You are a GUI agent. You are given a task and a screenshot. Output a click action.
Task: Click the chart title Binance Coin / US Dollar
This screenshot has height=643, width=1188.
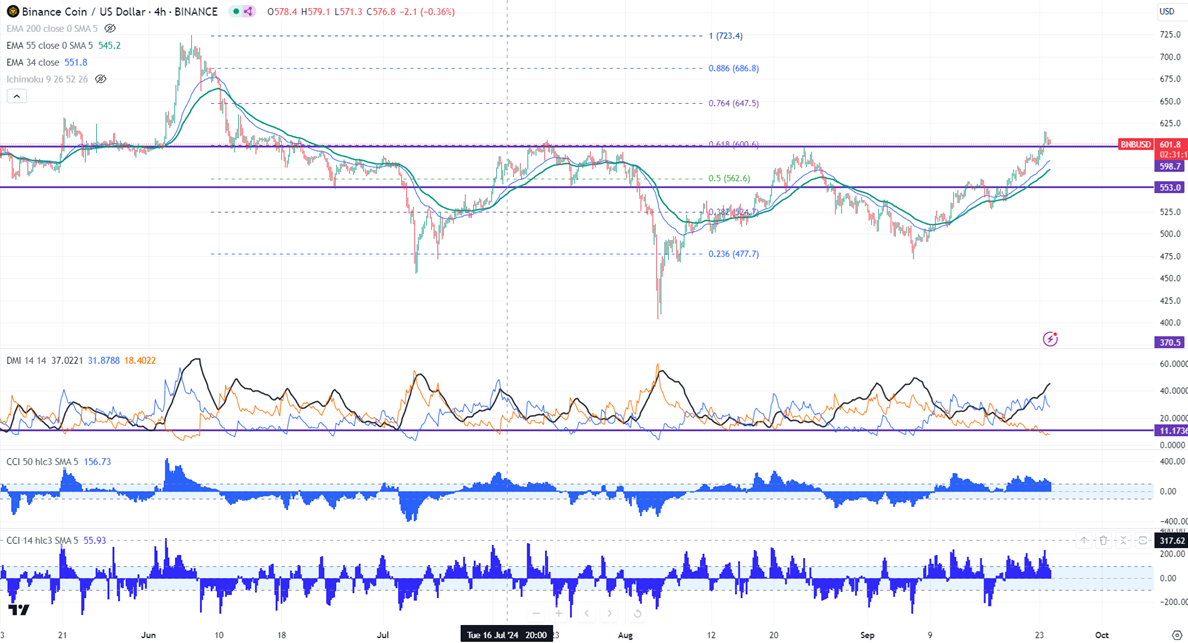[85, 11]
